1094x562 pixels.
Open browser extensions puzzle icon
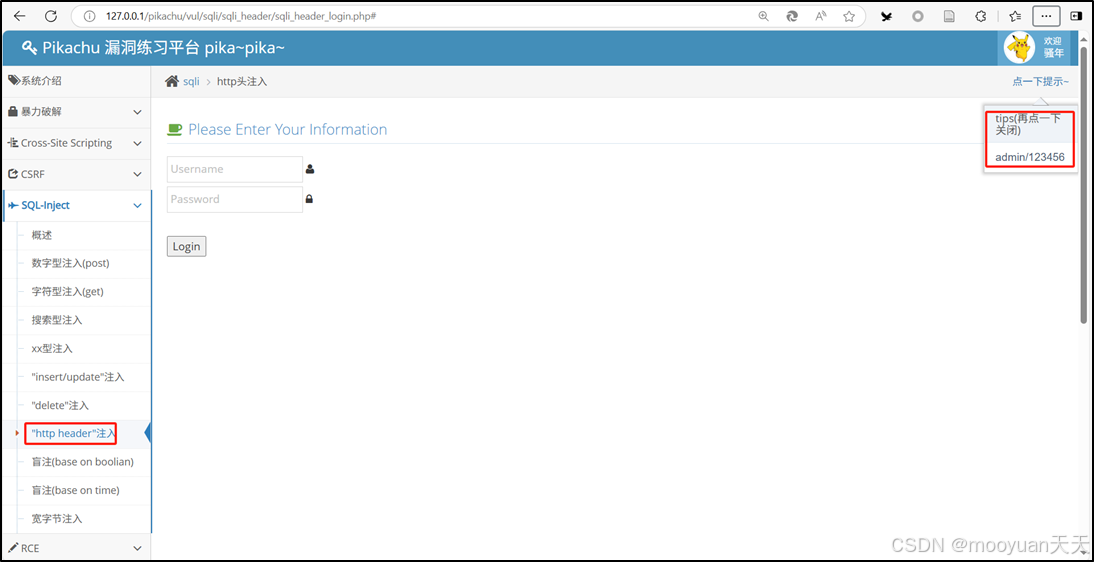pyautogui.click(x=980, y=15)
